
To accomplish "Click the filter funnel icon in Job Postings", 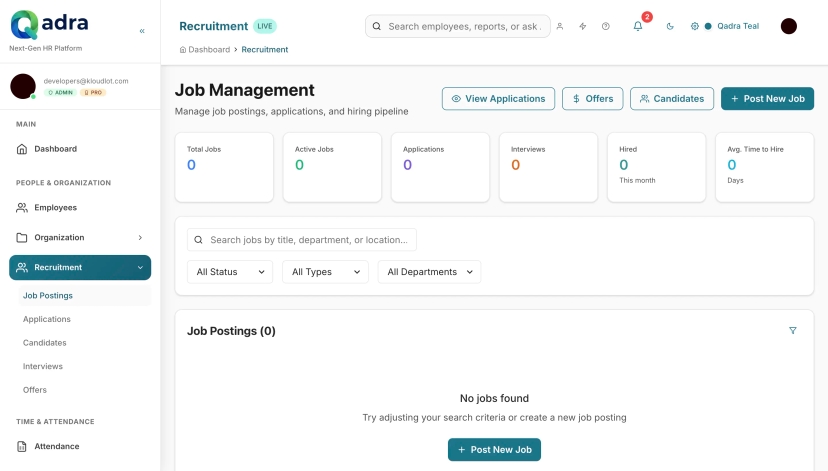I will pyautogui.click(x=793, y=331).
